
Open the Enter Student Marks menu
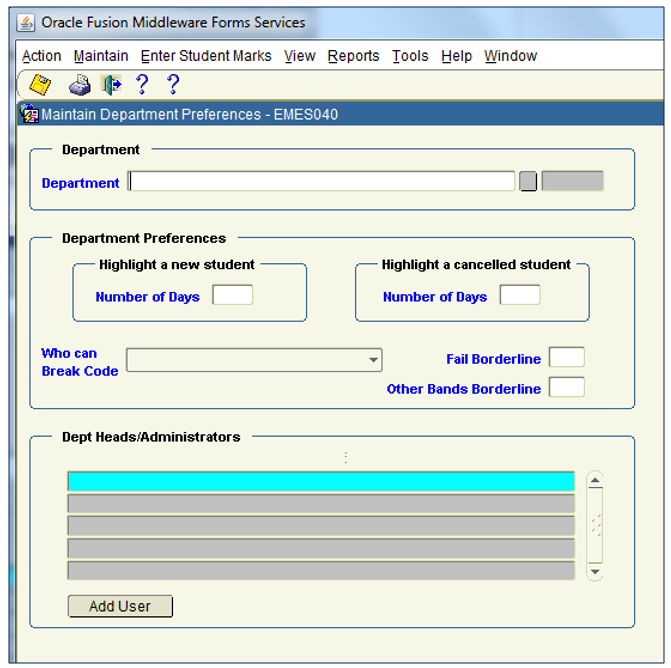tap(206, 56)
